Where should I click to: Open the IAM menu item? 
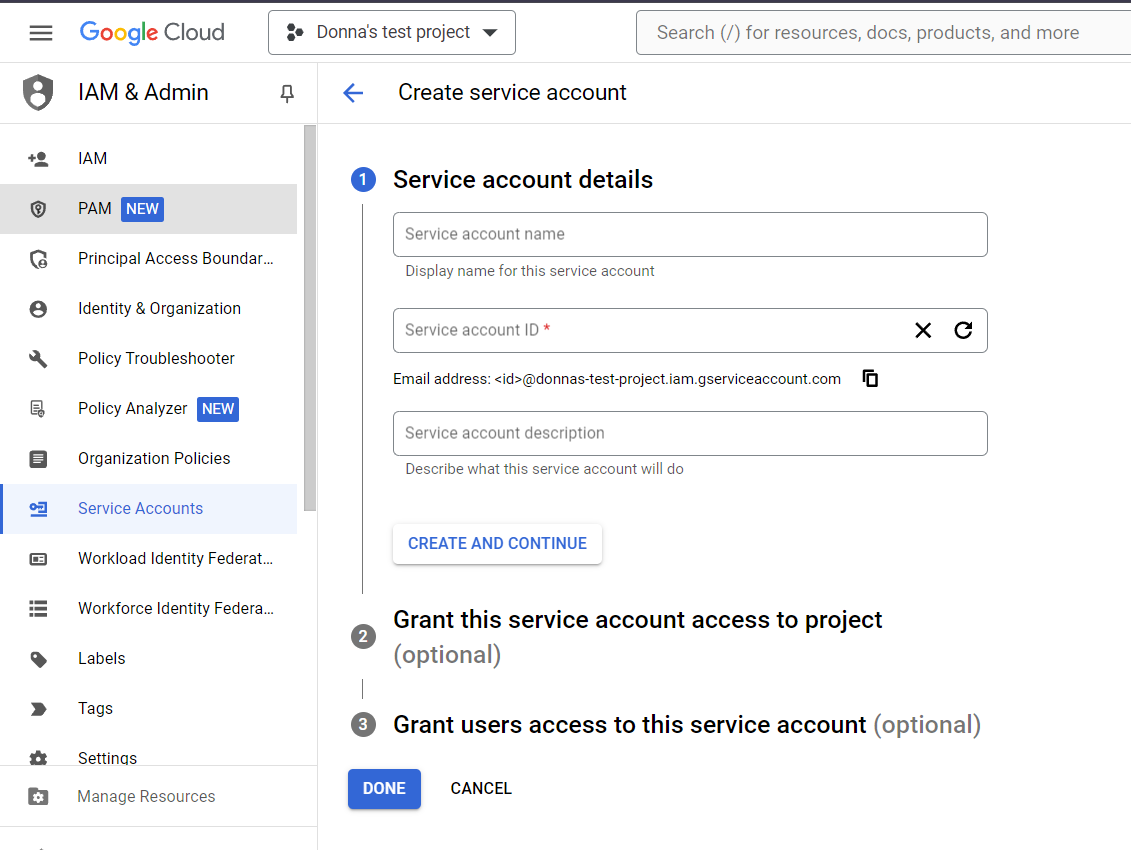click(x=149, y=159)
